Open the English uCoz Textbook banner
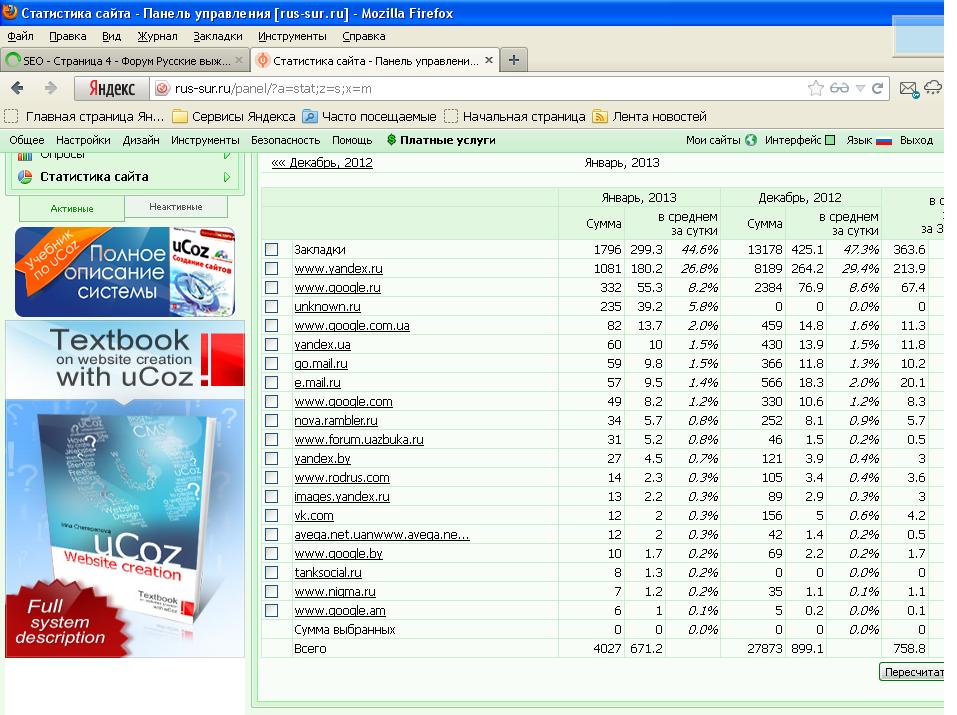957x715 pixels. click(125, 489)
